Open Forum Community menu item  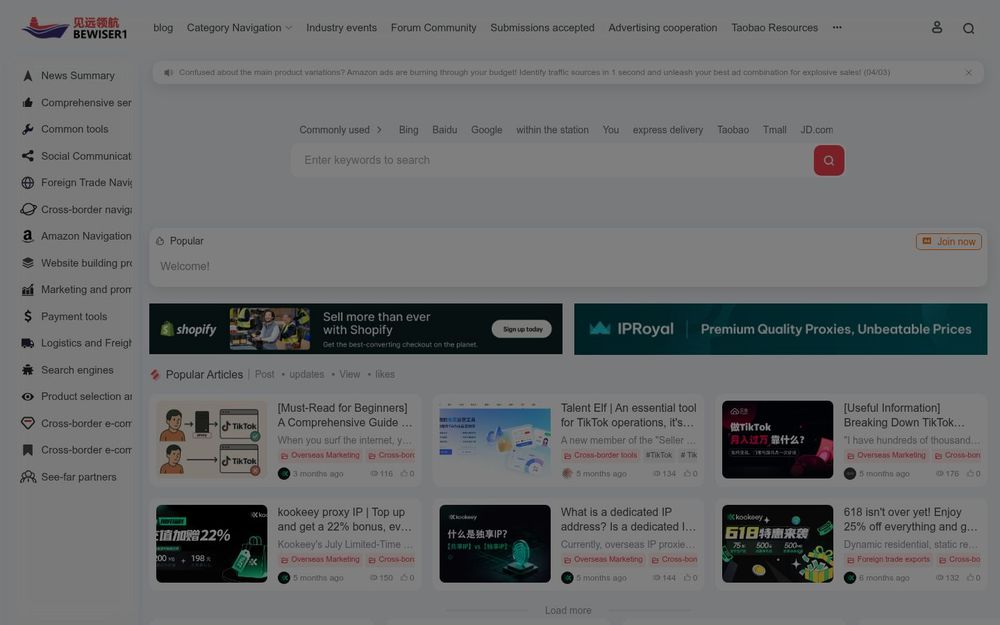tap(433, 28)
